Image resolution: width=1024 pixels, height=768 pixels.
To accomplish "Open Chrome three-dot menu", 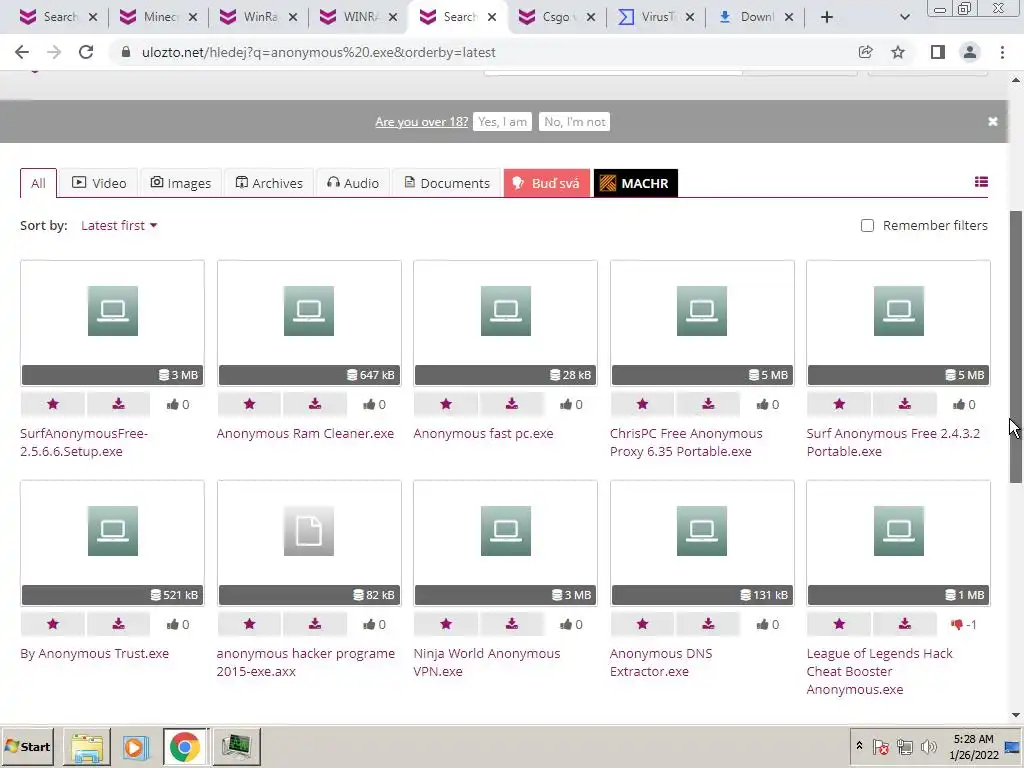I will pyautogui.click(x=1002, y=52).
